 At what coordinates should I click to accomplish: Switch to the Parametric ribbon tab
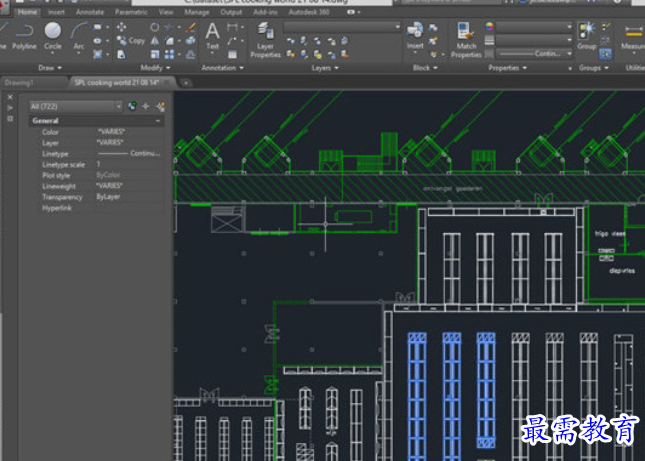[131, 12]
